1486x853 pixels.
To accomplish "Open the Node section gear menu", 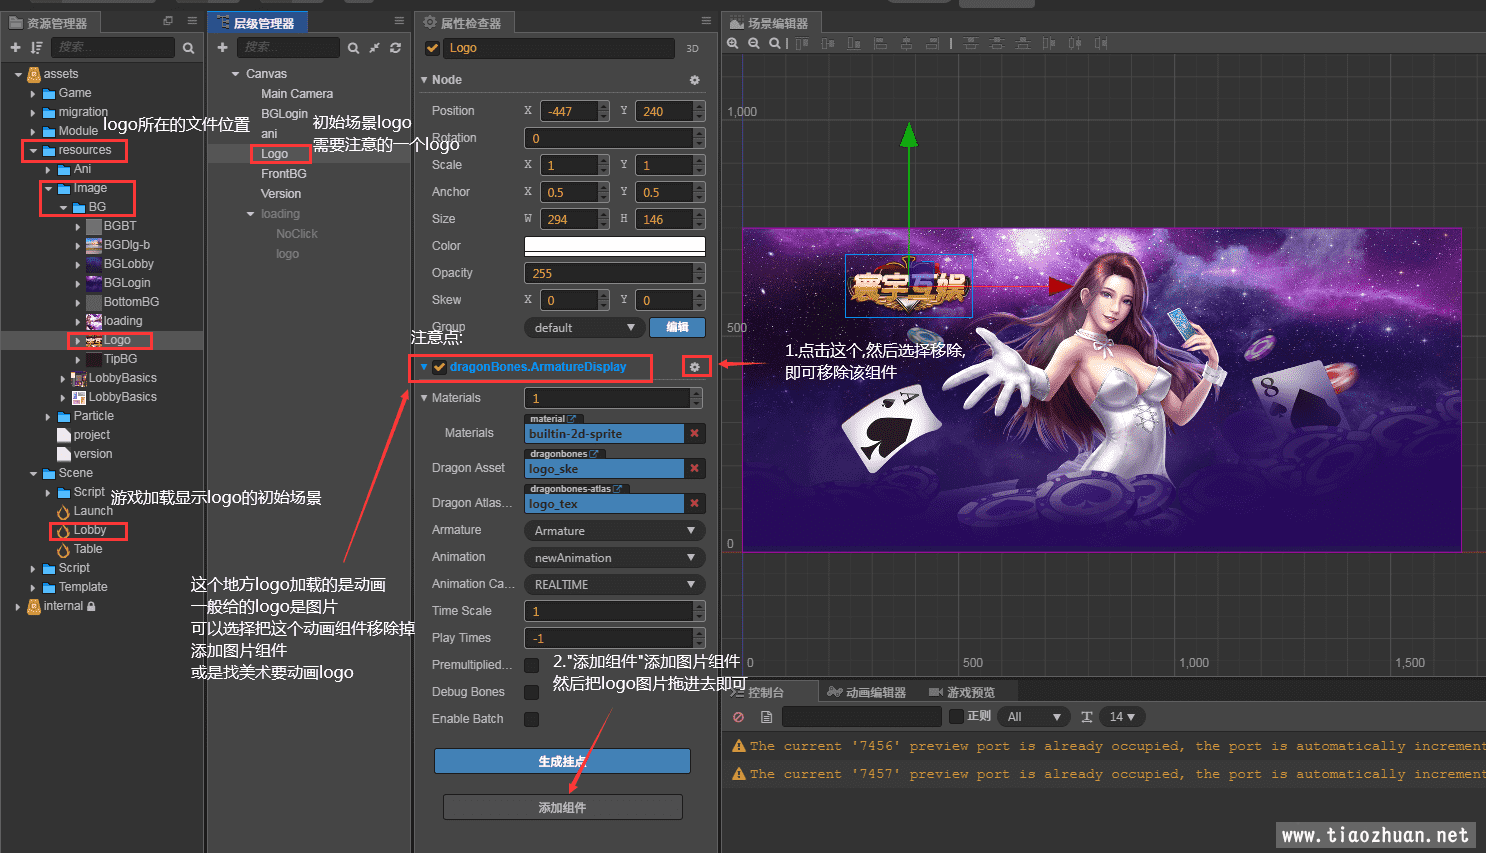I will click(695, 80).
